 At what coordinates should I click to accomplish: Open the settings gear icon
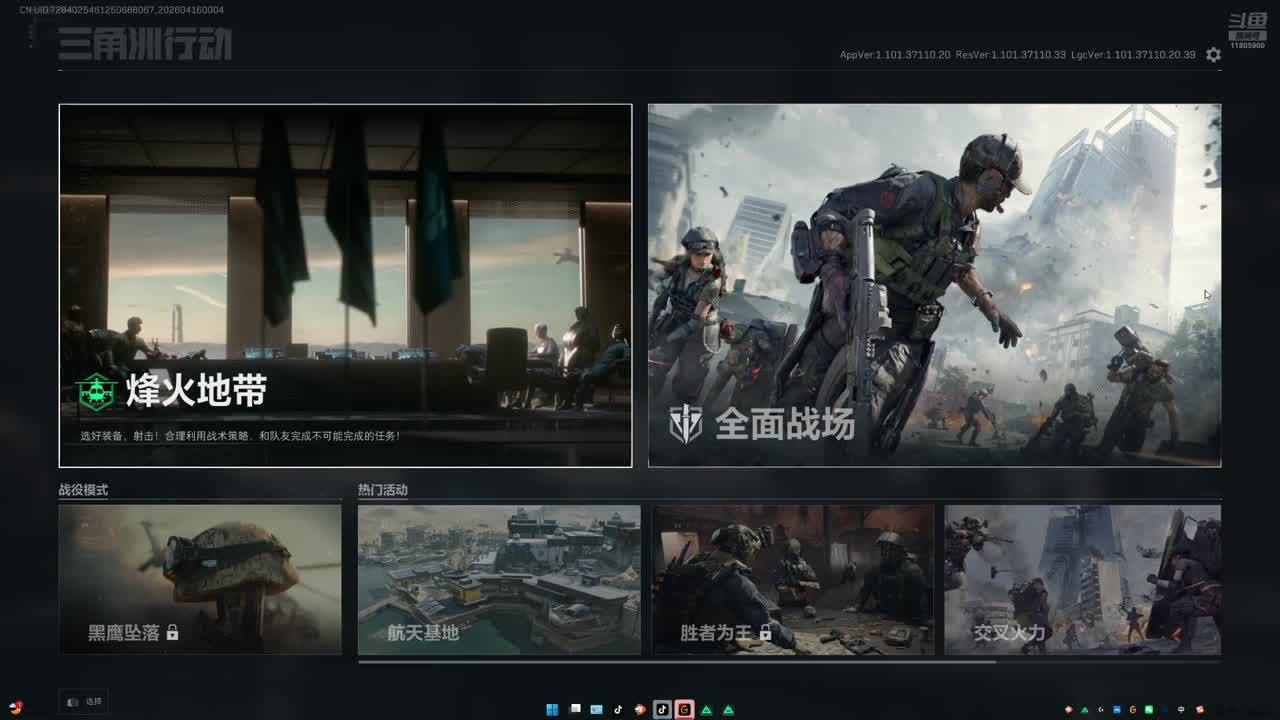[1213, 55]
